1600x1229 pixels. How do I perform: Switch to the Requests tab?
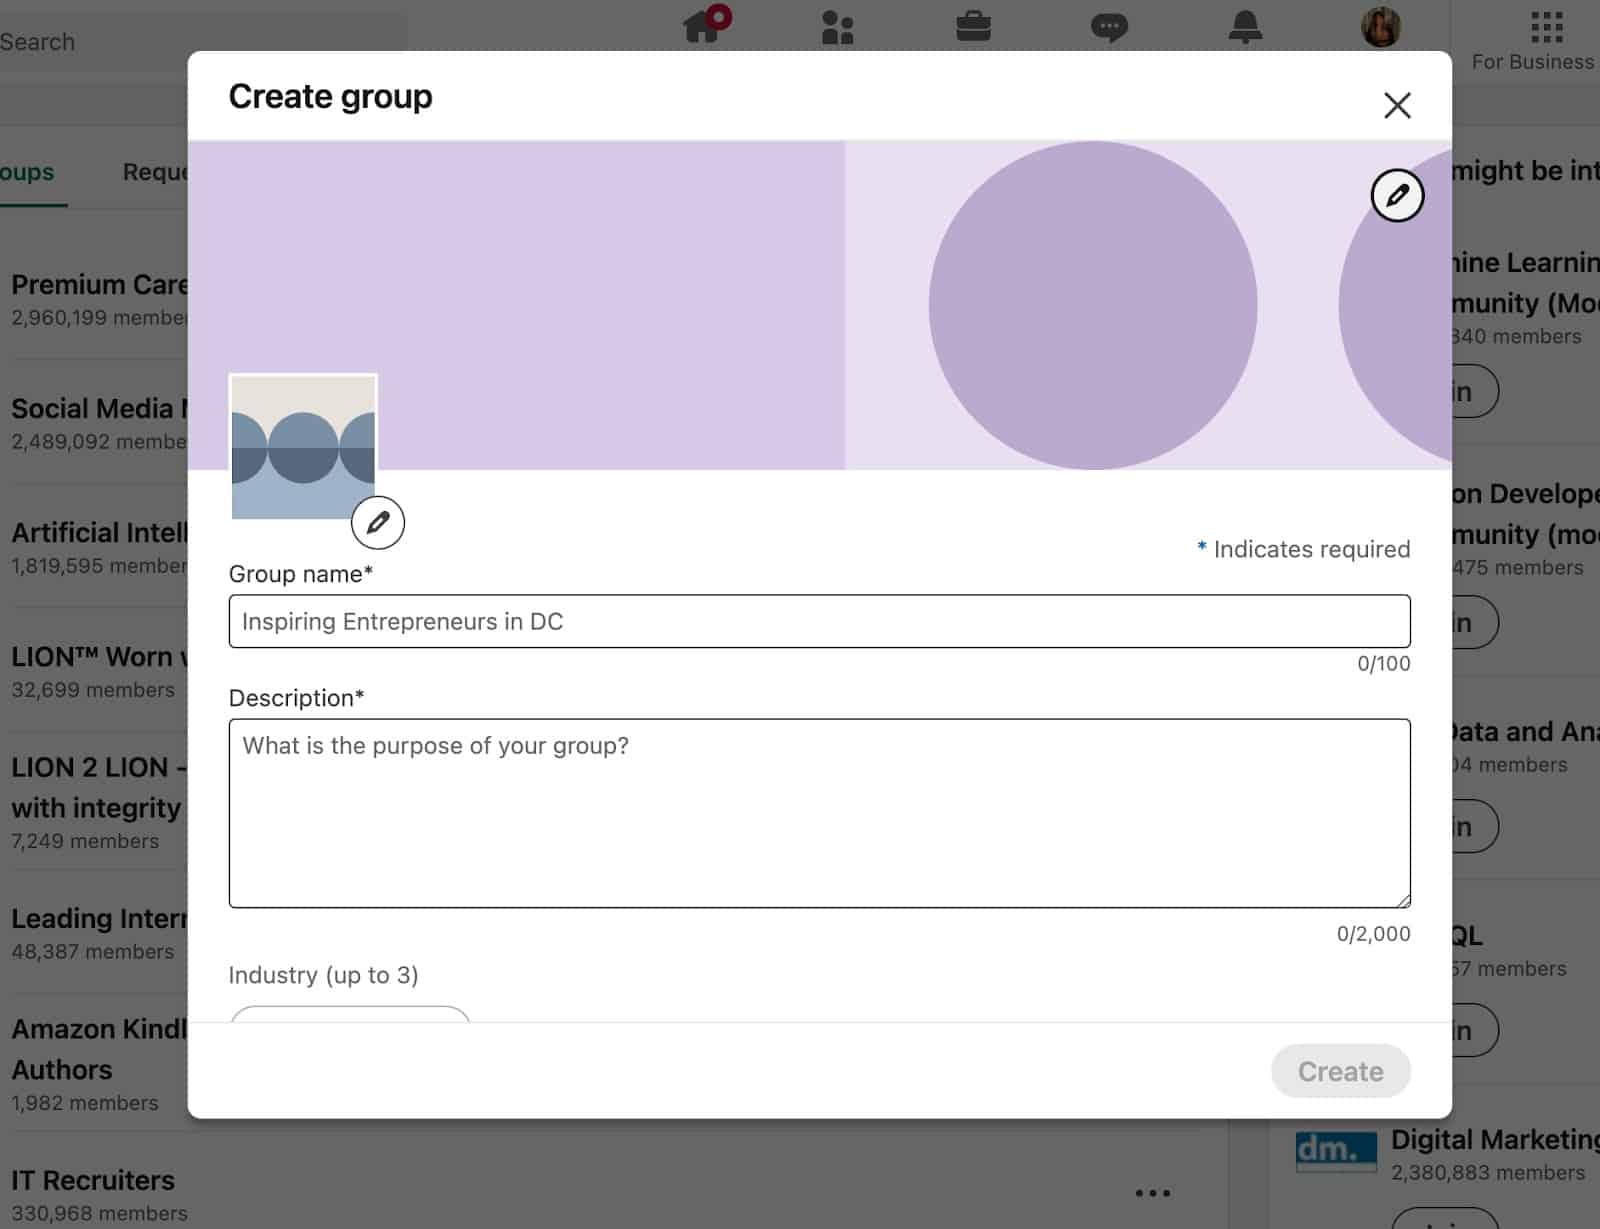(x=155, y=172)
